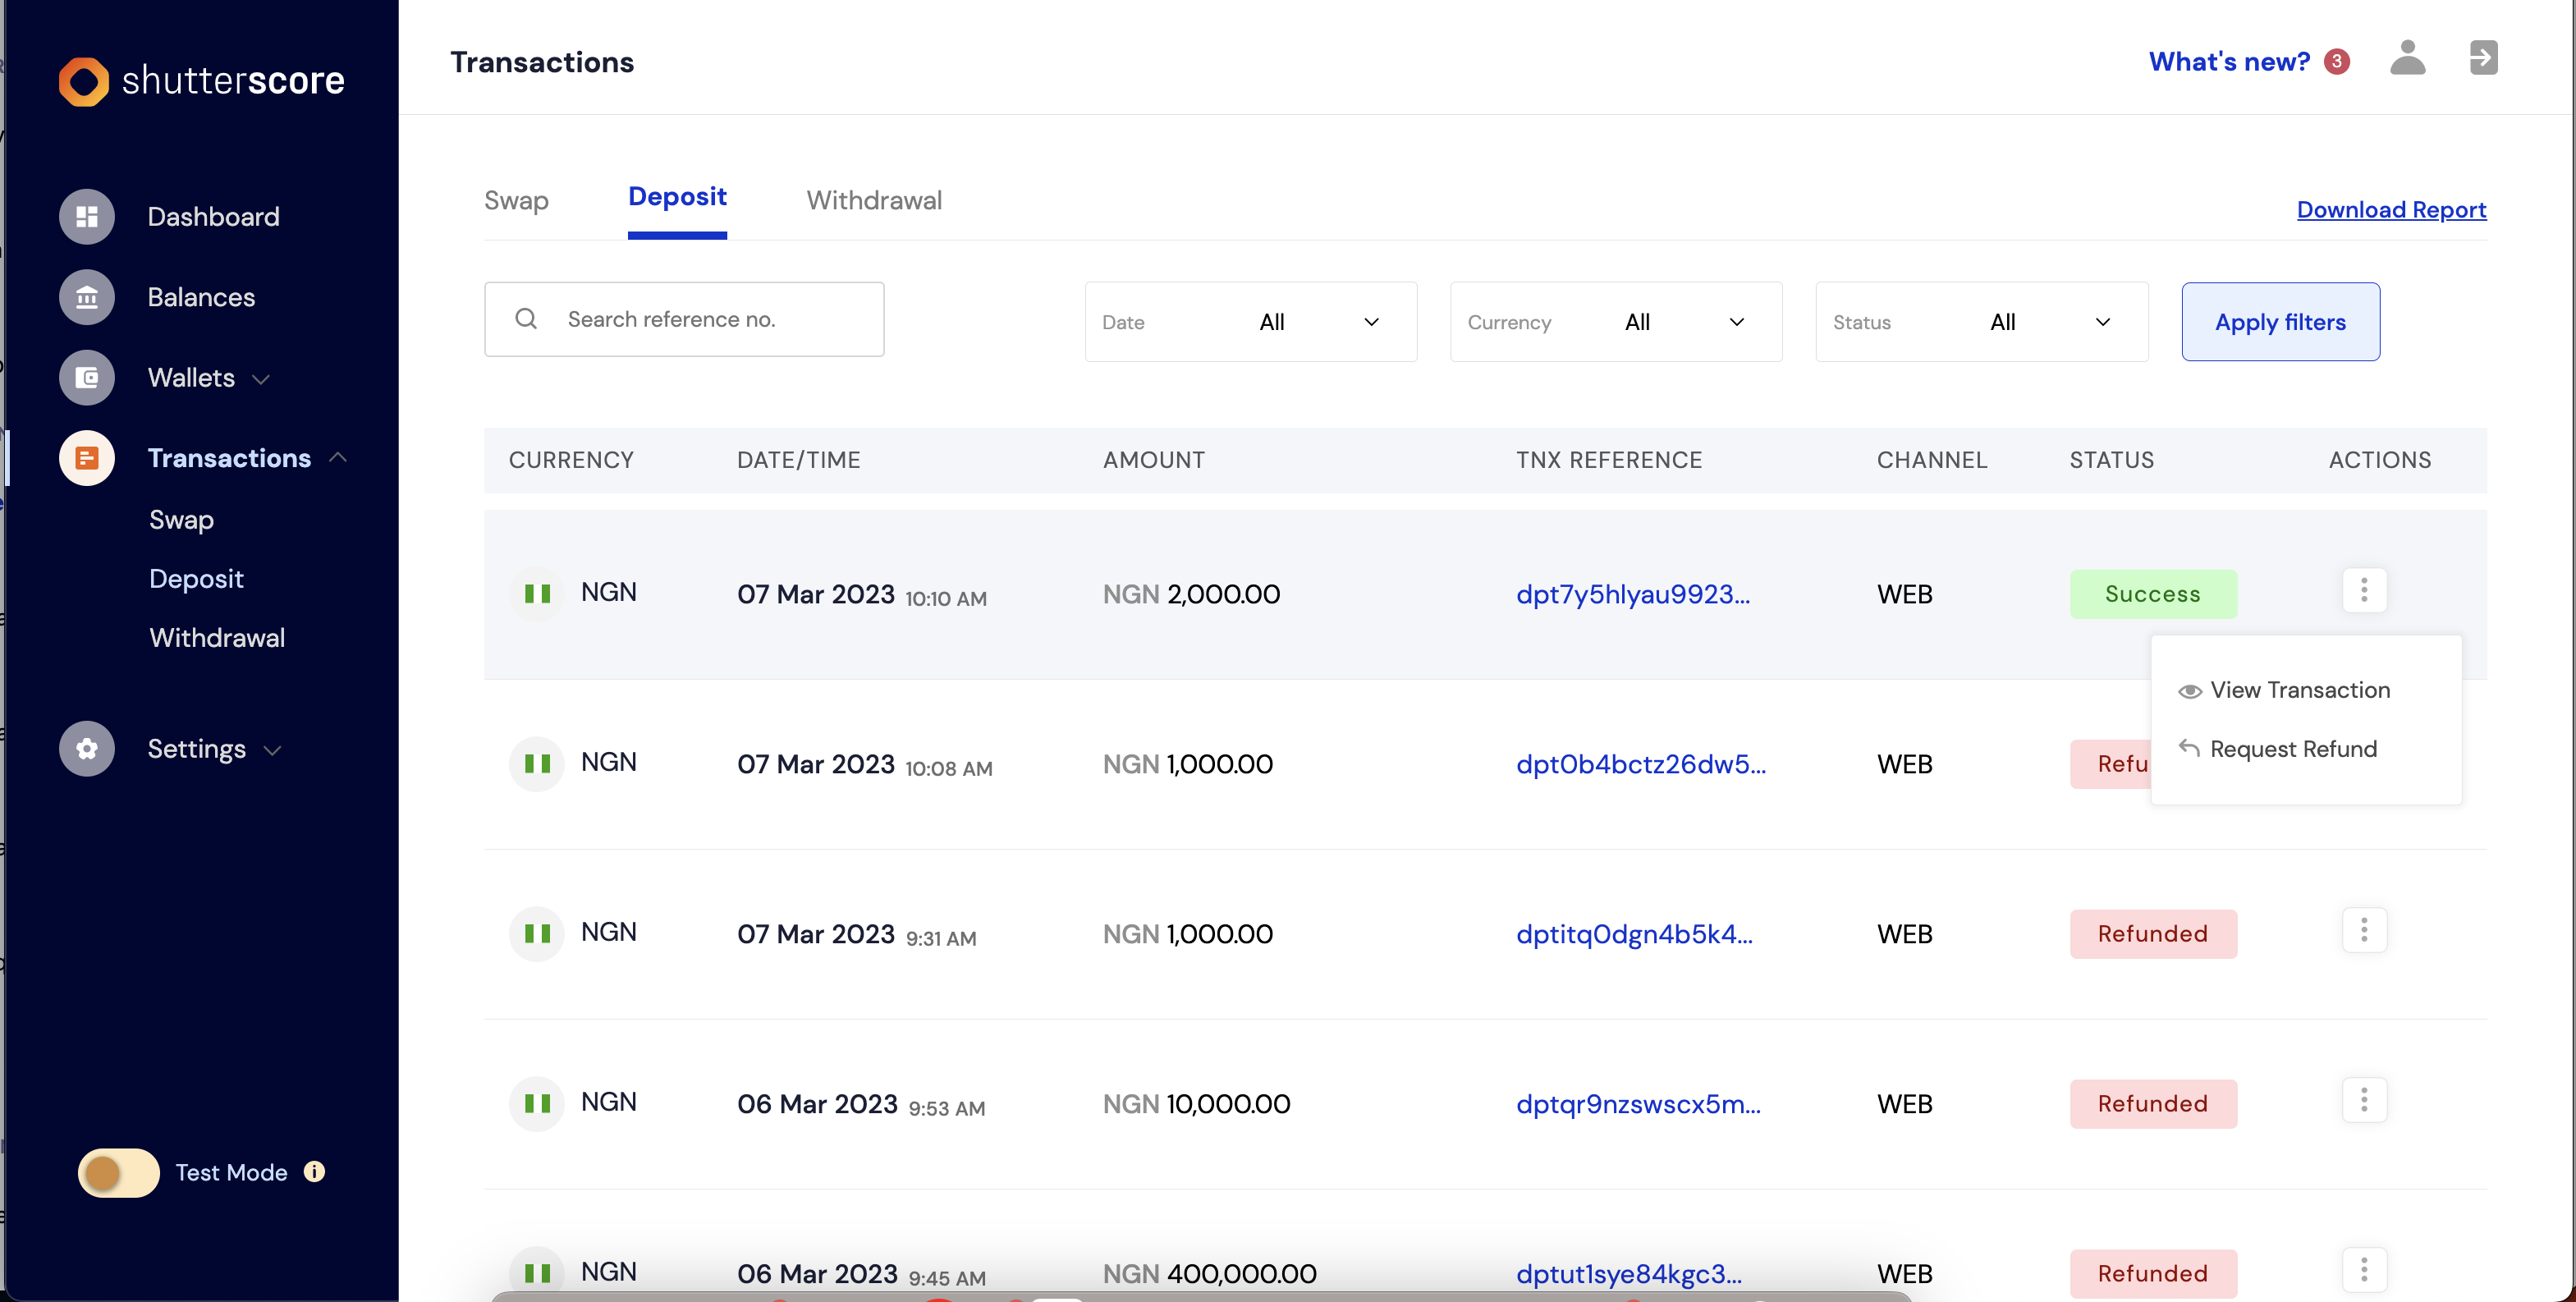Open actions menu for NGN 10,000.00 row
The width and height of the screenshot is (2576, 1302).
click(2364, 1101)
